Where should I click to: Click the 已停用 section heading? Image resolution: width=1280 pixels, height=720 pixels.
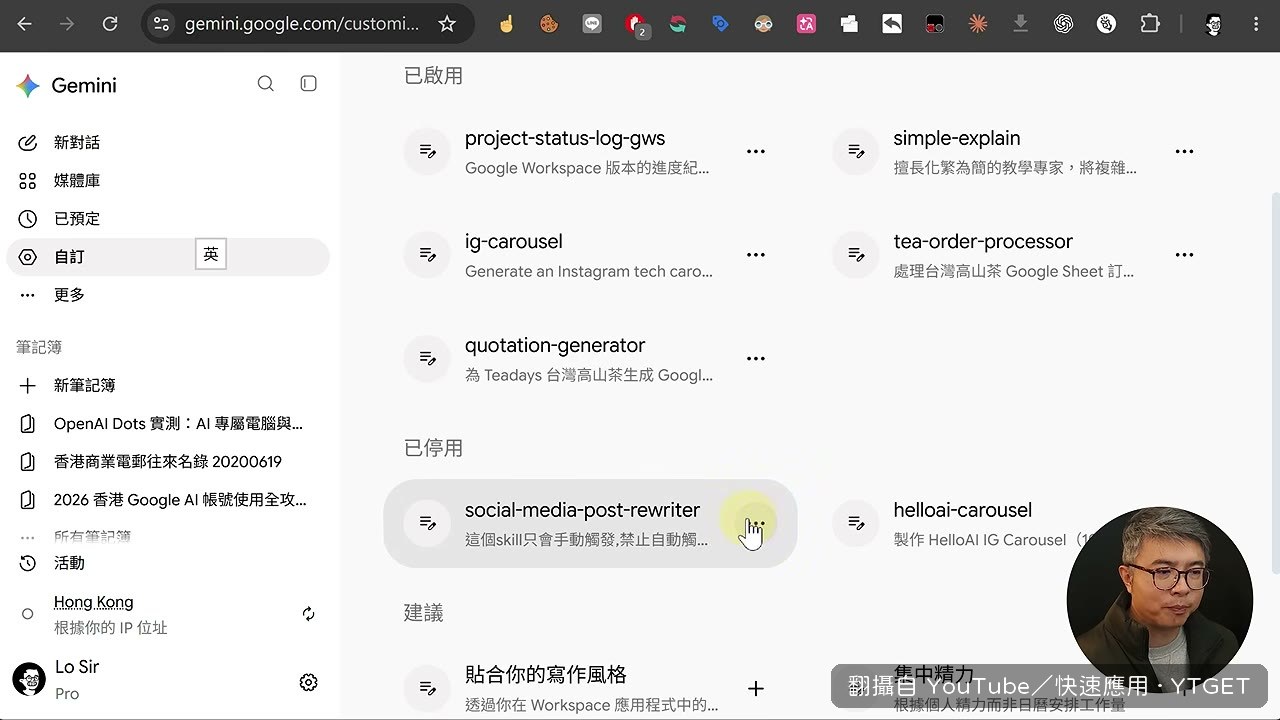point(433,448)
